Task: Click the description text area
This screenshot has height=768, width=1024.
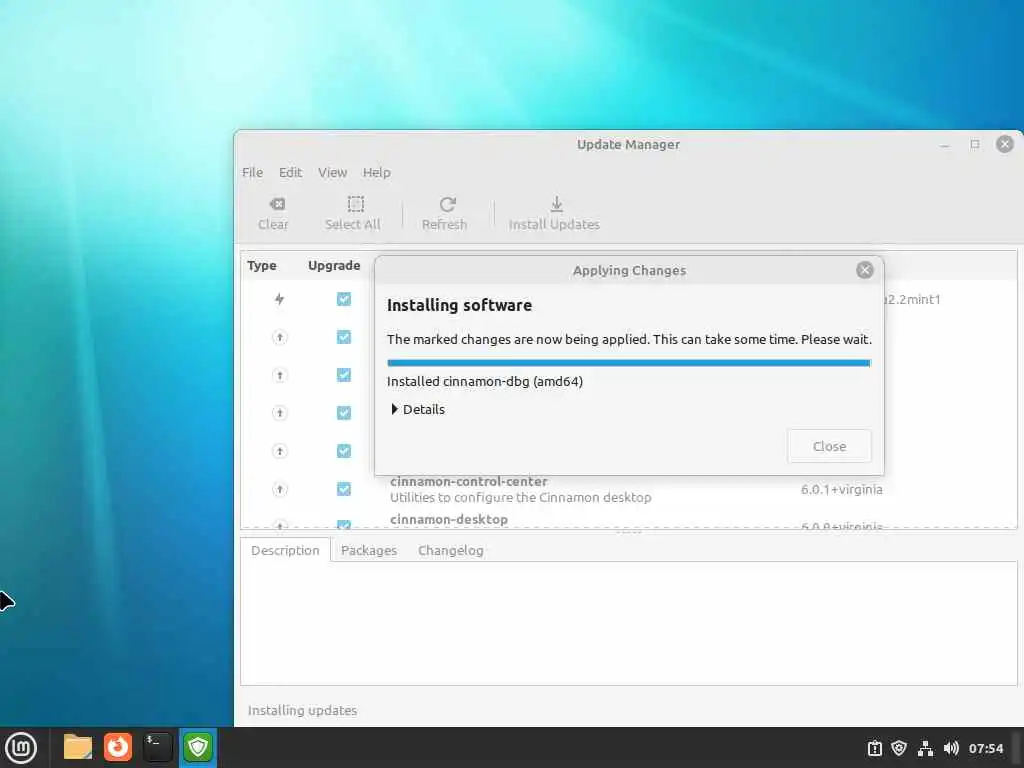Action: (x=628, y=623)
